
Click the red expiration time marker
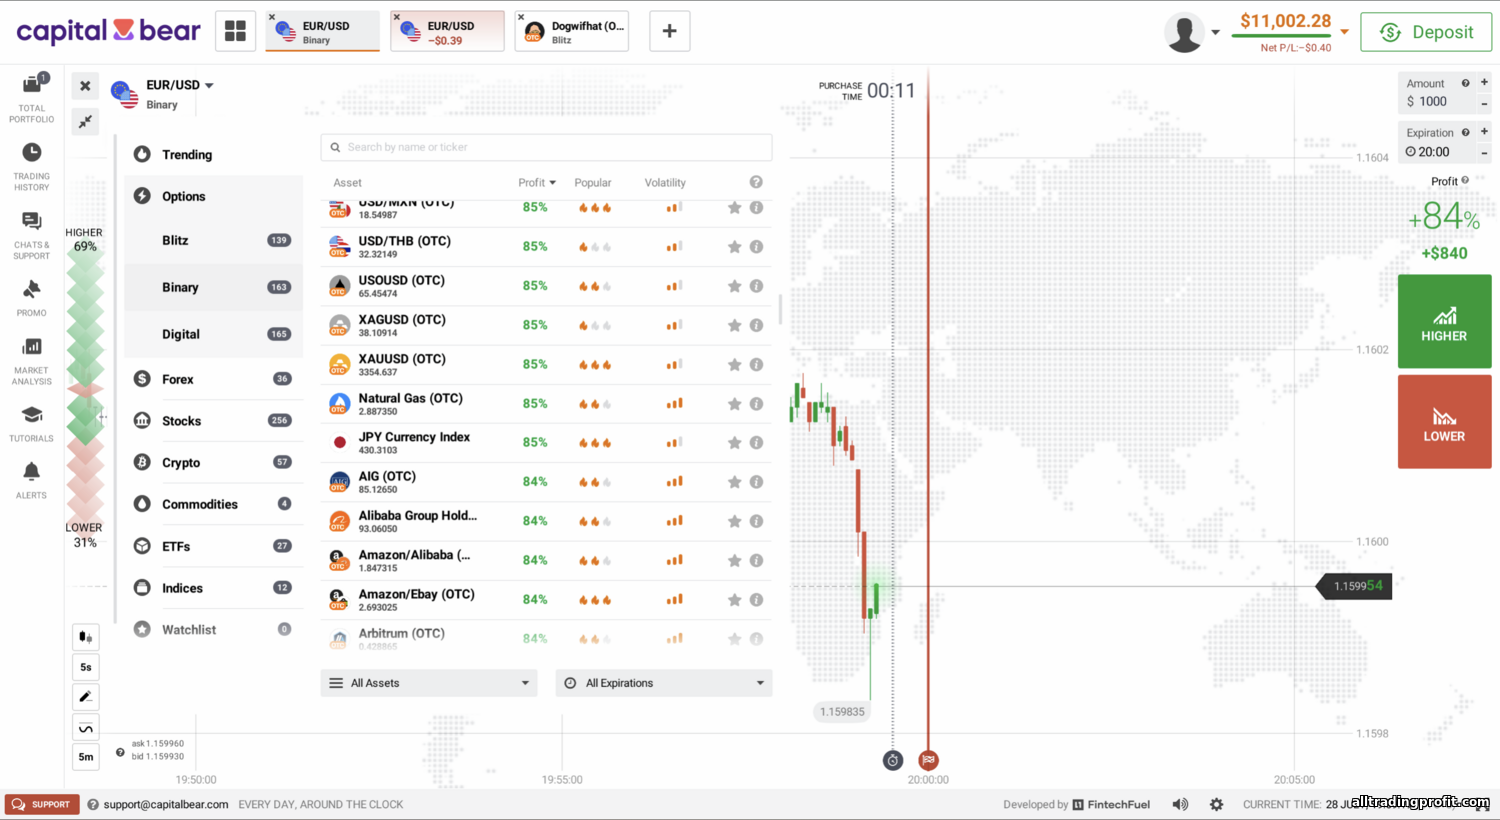click(928, 760)
